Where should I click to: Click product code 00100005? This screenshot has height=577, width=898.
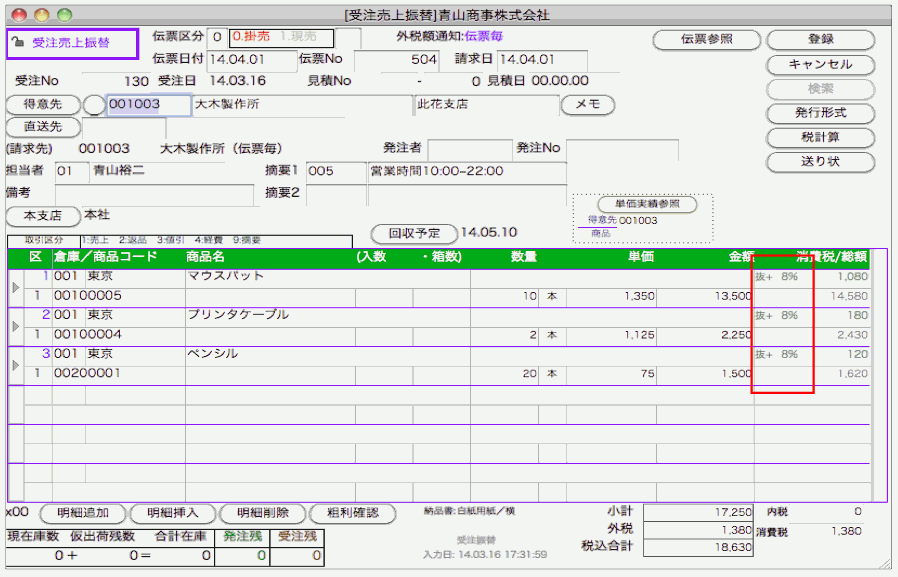point(88,296)
